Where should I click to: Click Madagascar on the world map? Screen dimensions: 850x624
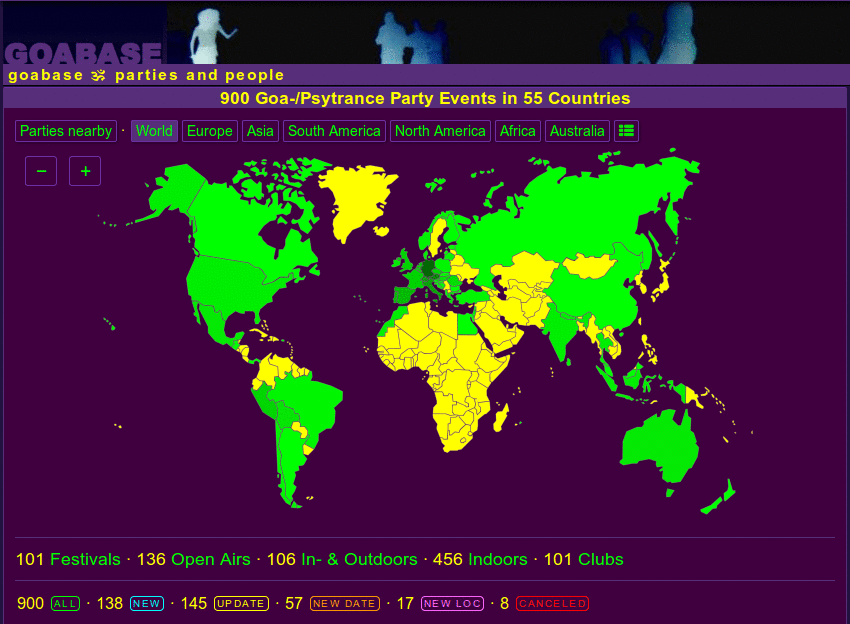501,417
